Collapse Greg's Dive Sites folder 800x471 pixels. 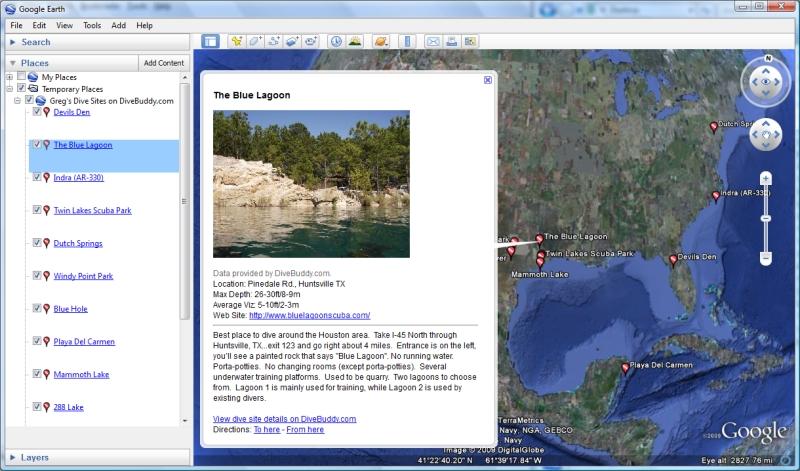point(17,101)
